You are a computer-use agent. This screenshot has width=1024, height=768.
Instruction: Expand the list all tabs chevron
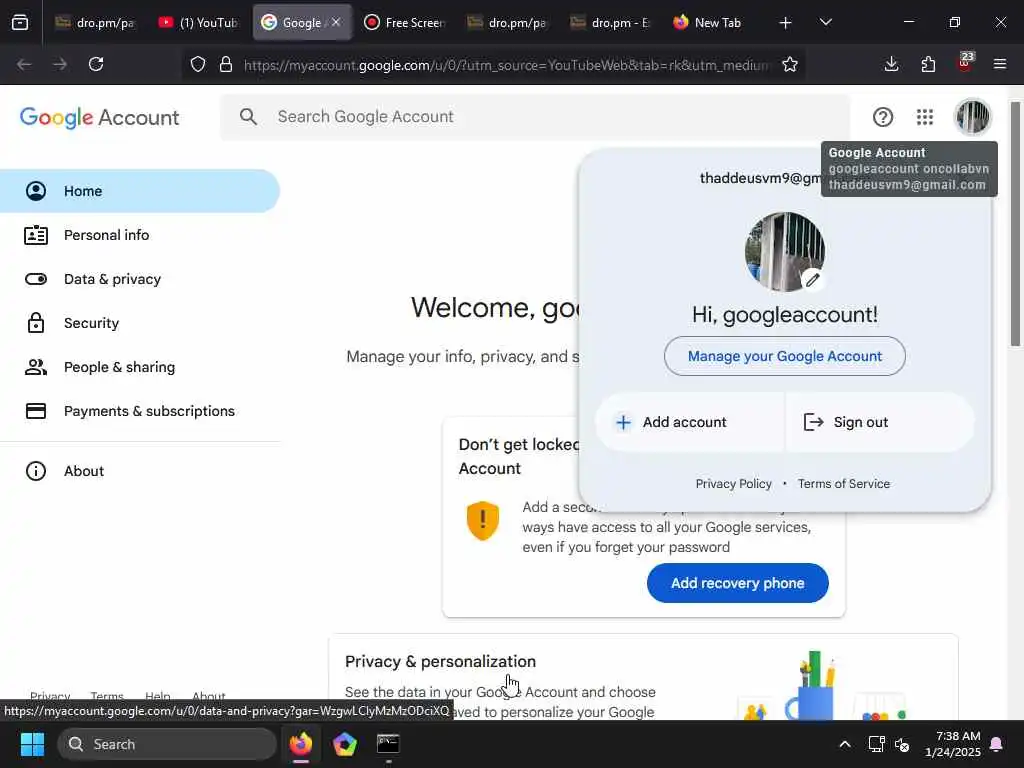pyautogui.click(x=826, y=22)
